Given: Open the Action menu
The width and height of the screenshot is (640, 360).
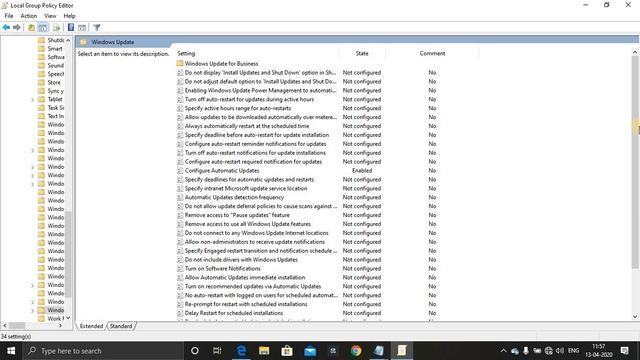Looking at the screenshot, I should [x=29, y=16].
